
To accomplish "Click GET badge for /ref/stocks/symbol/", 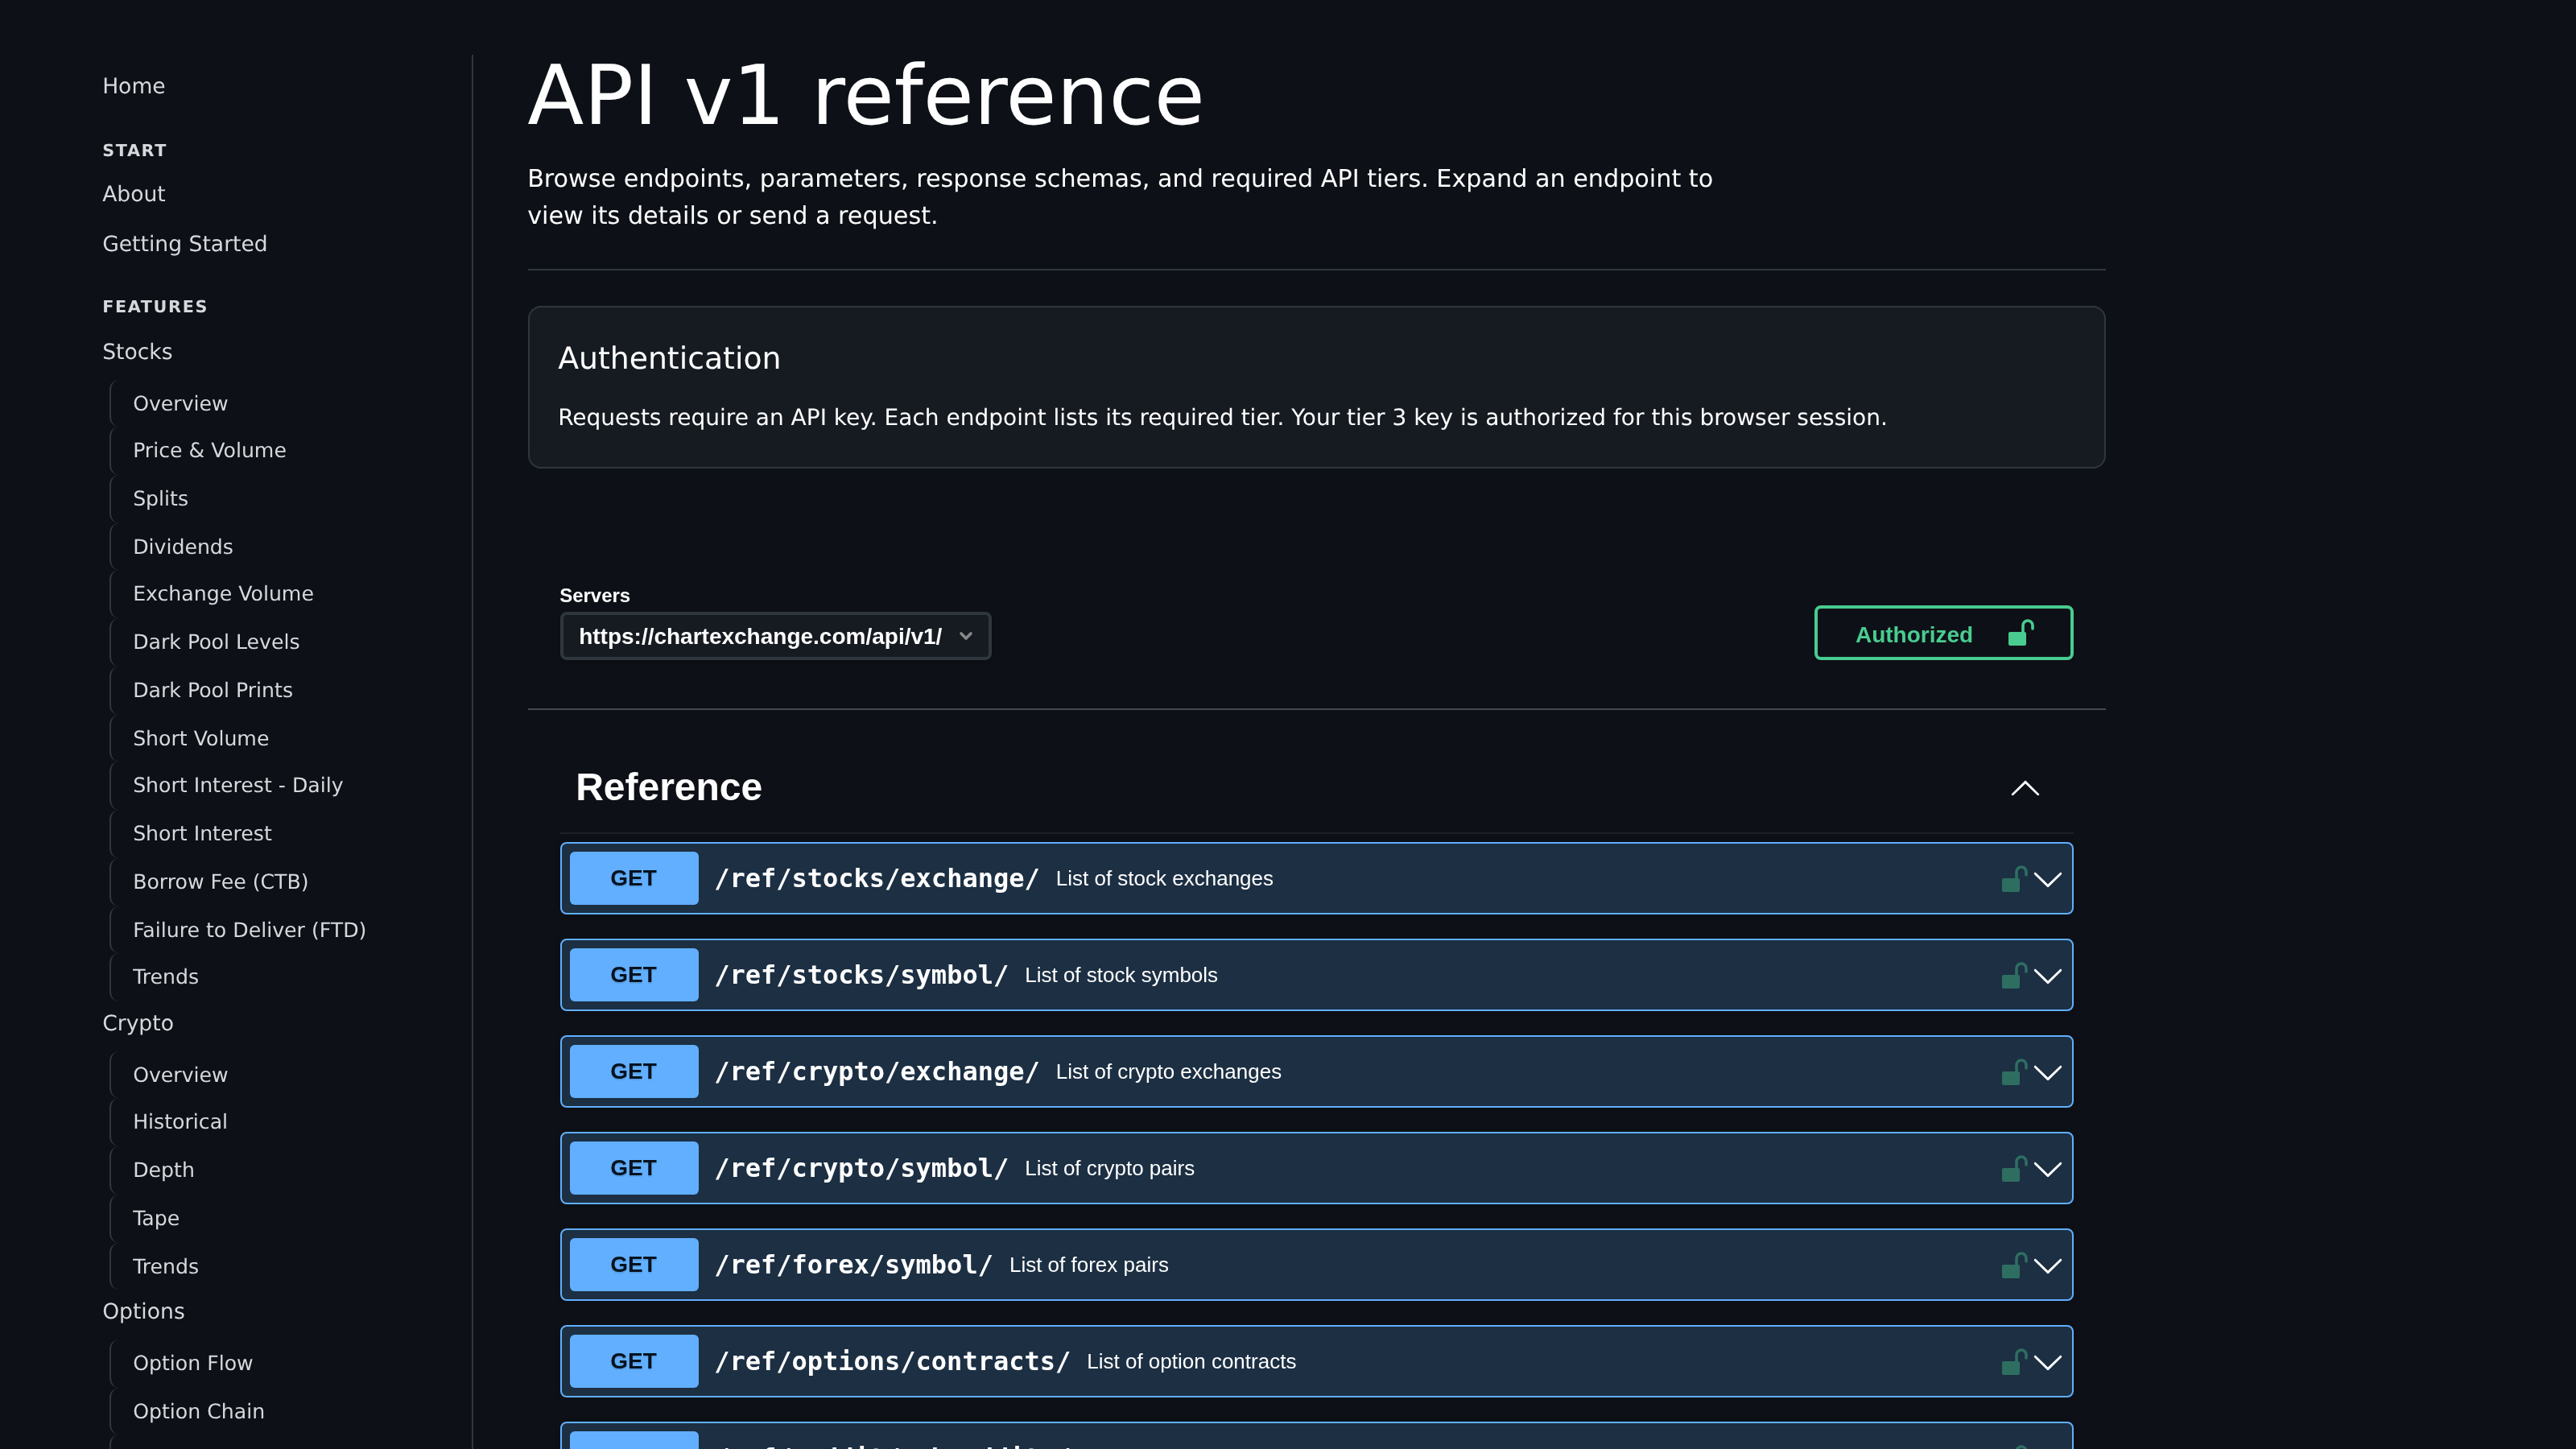I will coord(634,975).
